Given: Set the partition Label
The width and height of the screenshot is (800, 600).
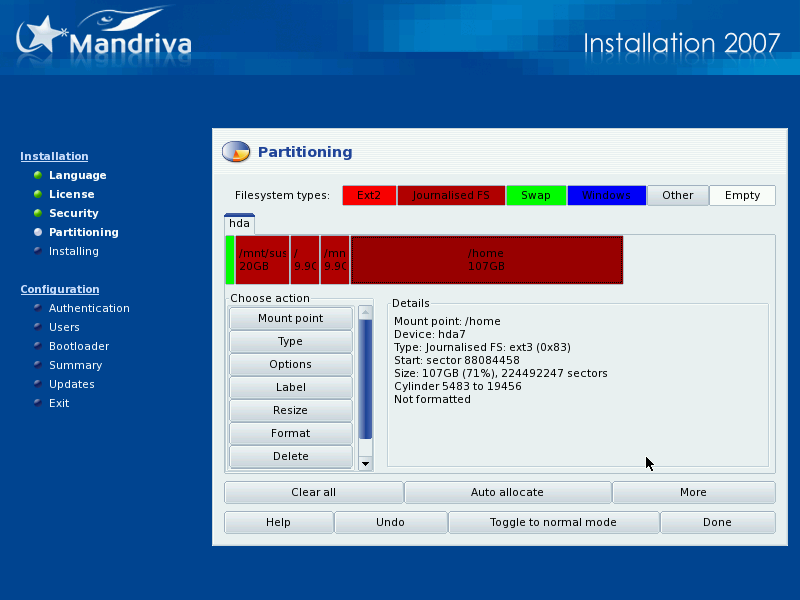Looking at the screenshot, I should point(291,387).
